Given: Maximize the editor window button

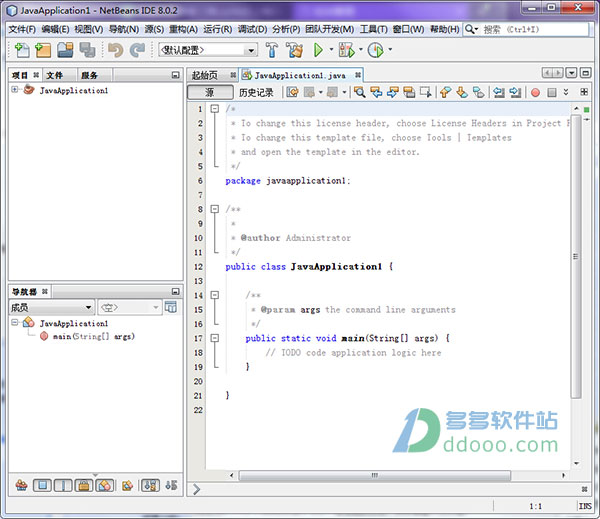Looking at the screenshot, I should [x=585, y=73].
